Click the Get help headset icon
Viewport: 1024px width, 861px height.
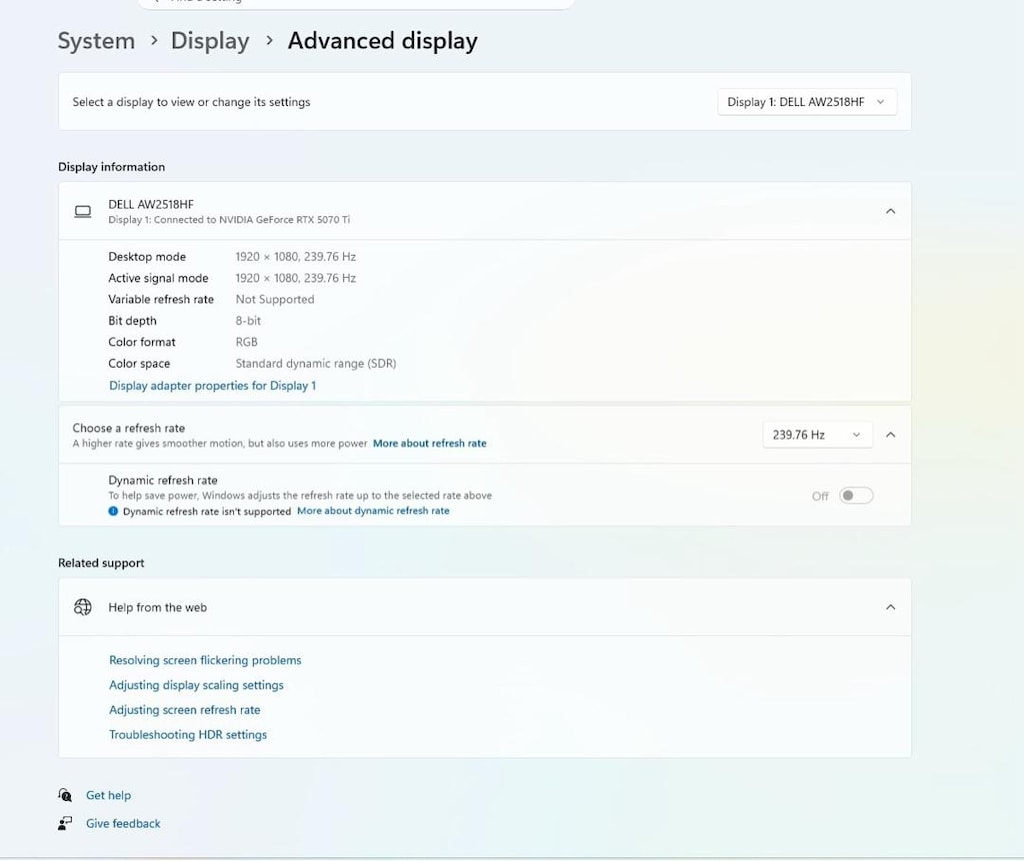pyautogui.click(x=65, y=795)
